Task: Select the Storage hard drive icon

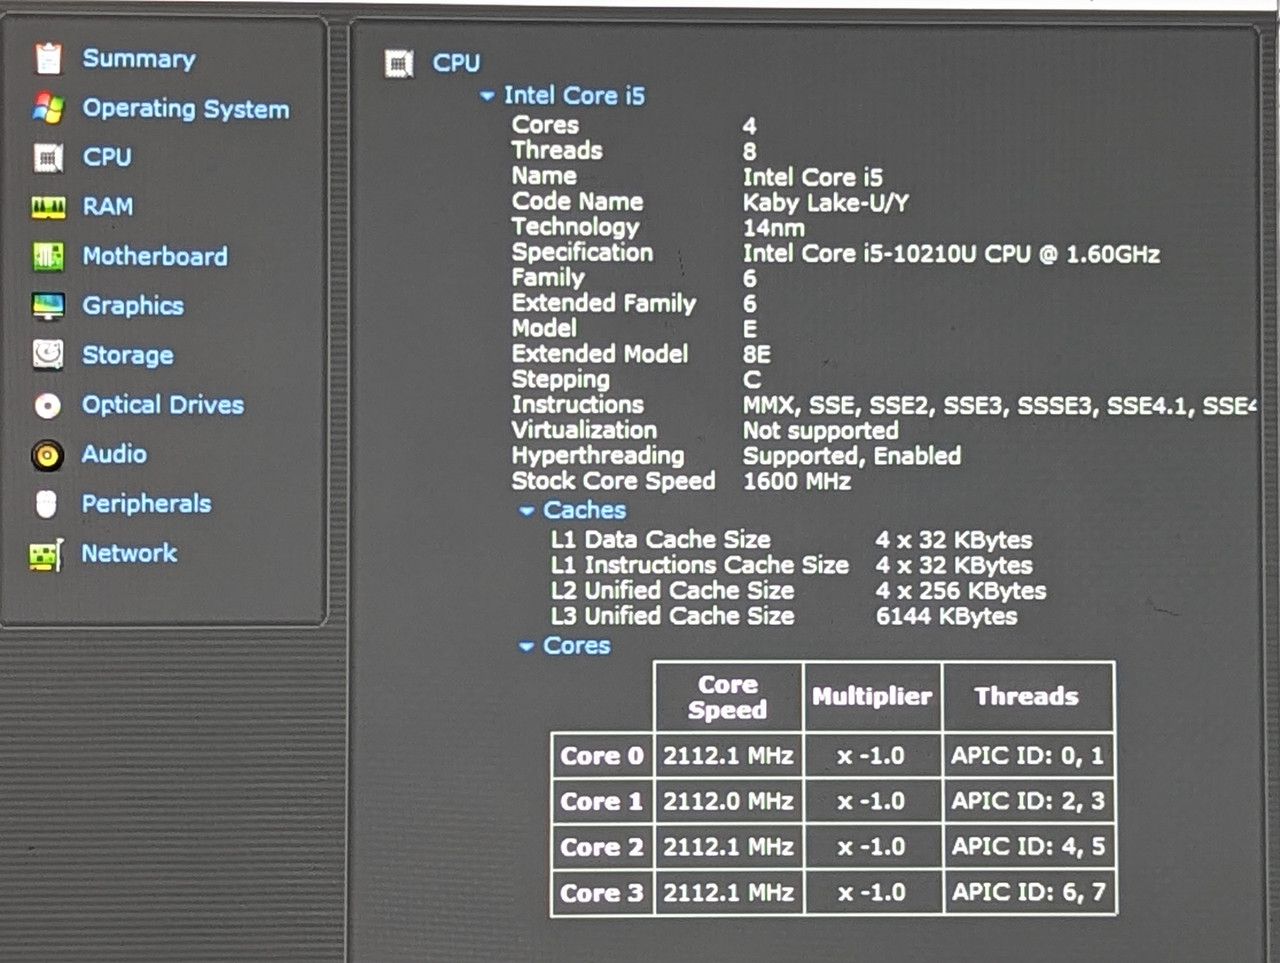Action: click(48, 355)
